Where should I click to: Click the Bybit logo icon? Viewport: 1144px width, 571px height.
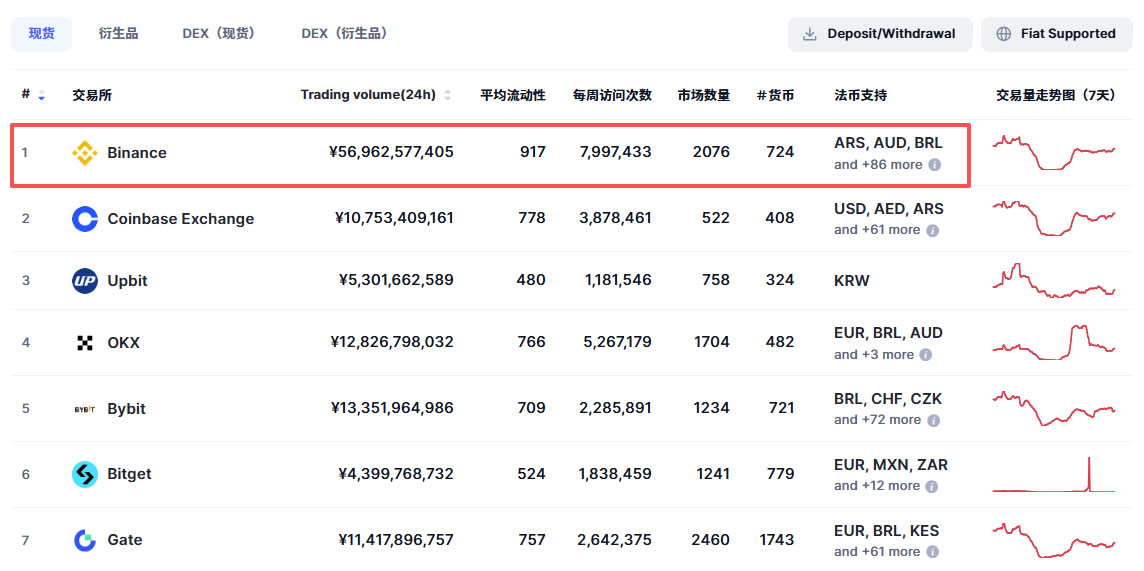point(85,409)
